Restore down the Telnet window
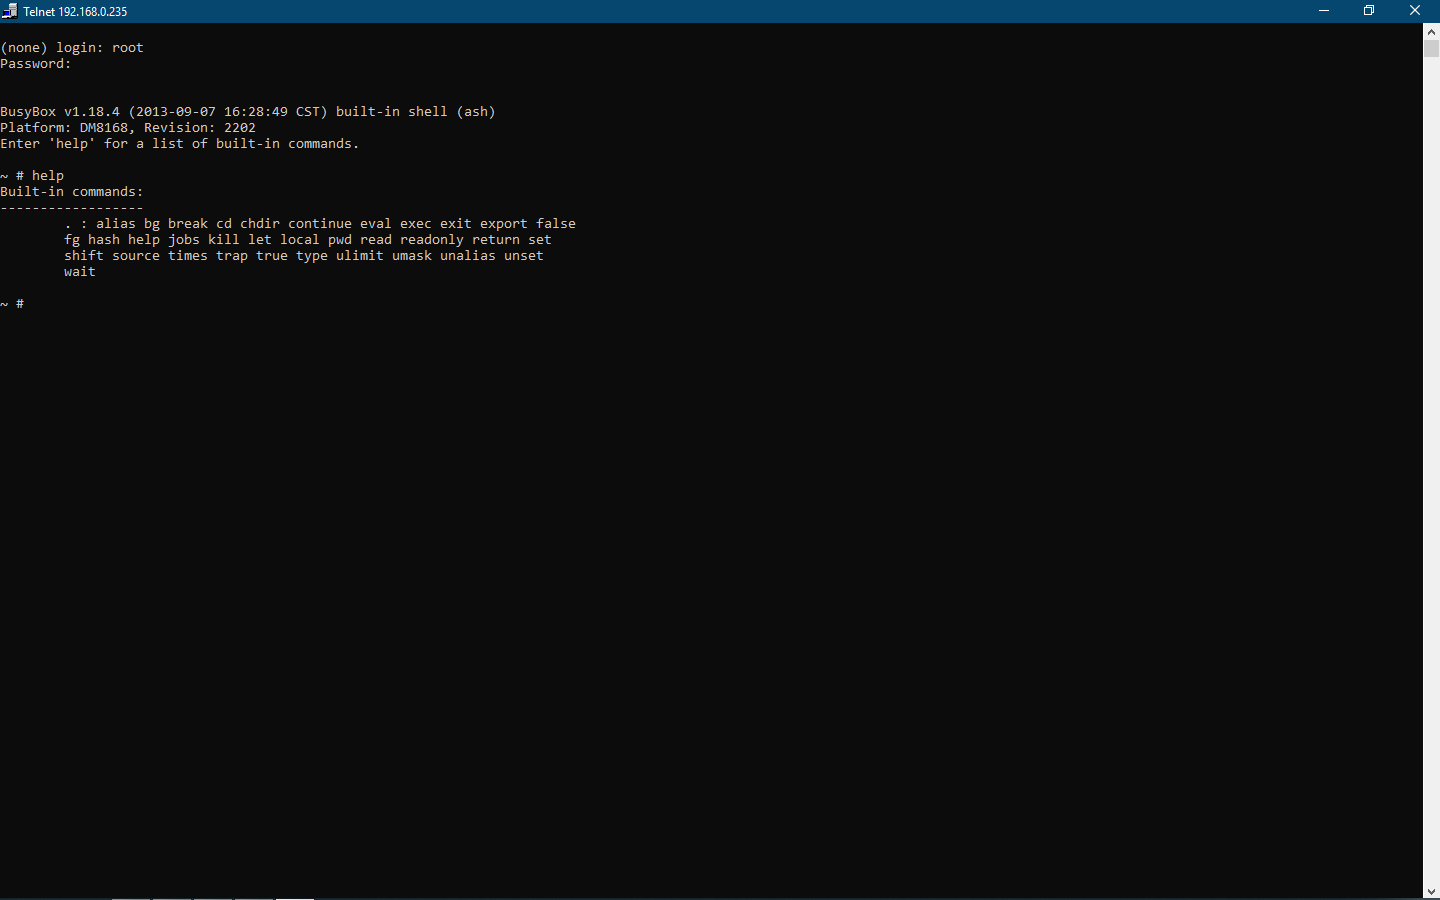1440x900 pixels. [x=1369, y=11]
